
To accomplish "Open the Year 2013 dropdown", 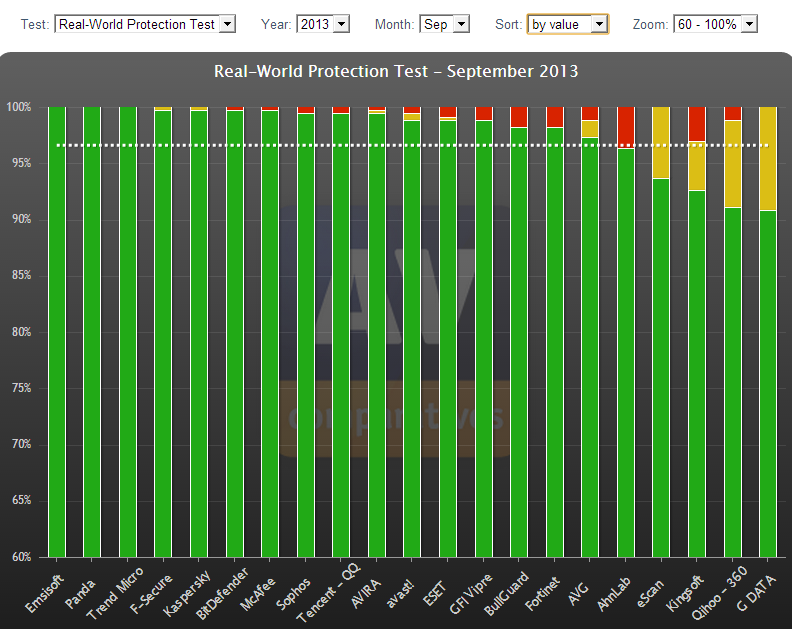I will point(323,24).
